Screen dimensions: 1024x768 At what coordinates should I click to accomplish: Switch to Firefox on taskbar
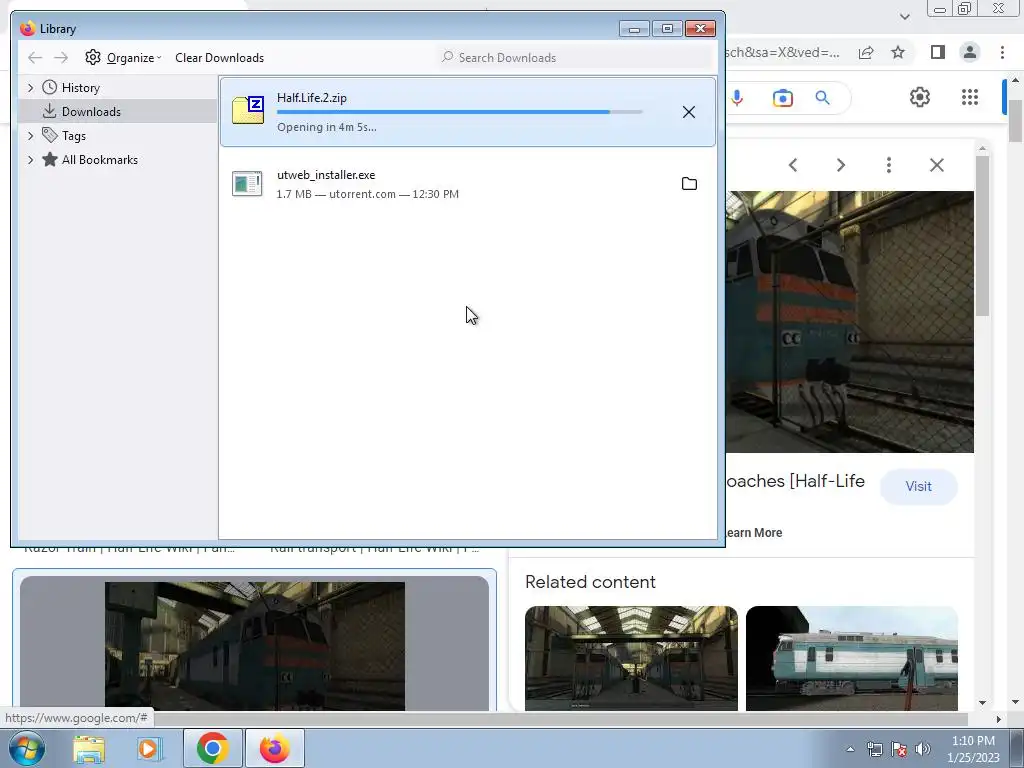[274, 748]
